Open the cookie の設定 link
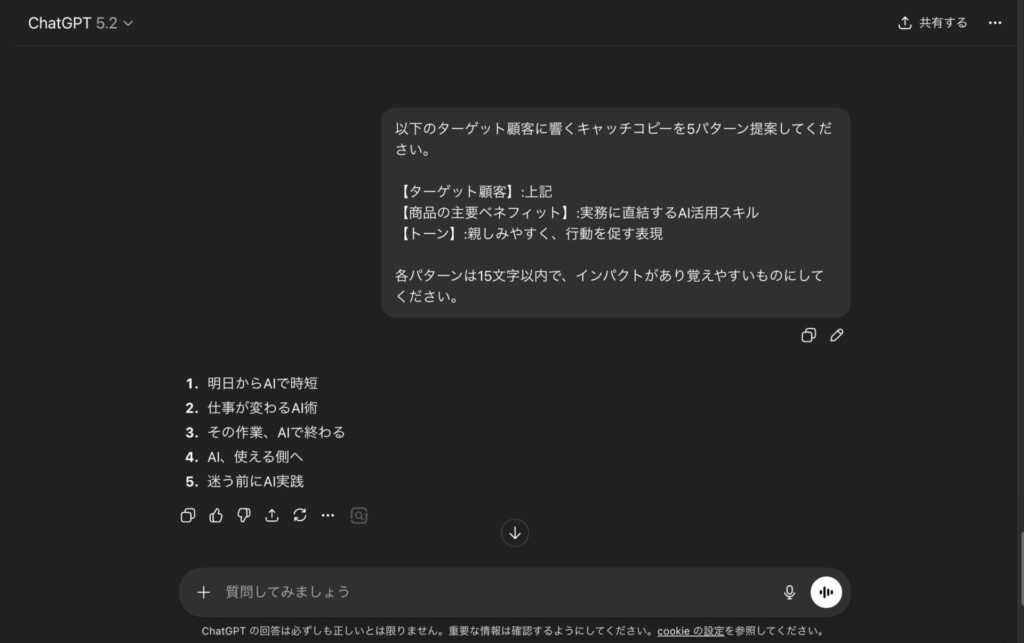Screen dimensions: 1024x643 pyautogui.click(x=690, y=631)
